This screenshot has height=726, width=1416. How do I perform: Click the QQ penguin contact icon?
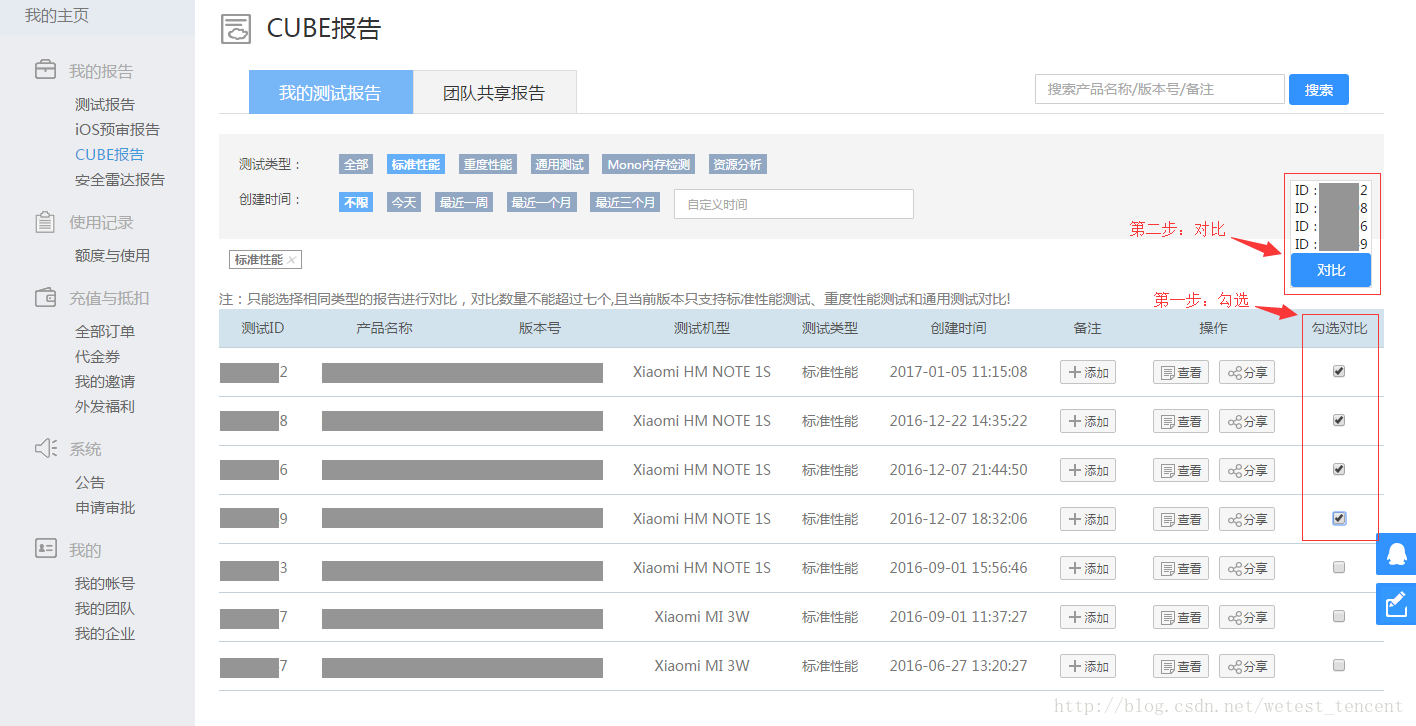[1396, 554]
